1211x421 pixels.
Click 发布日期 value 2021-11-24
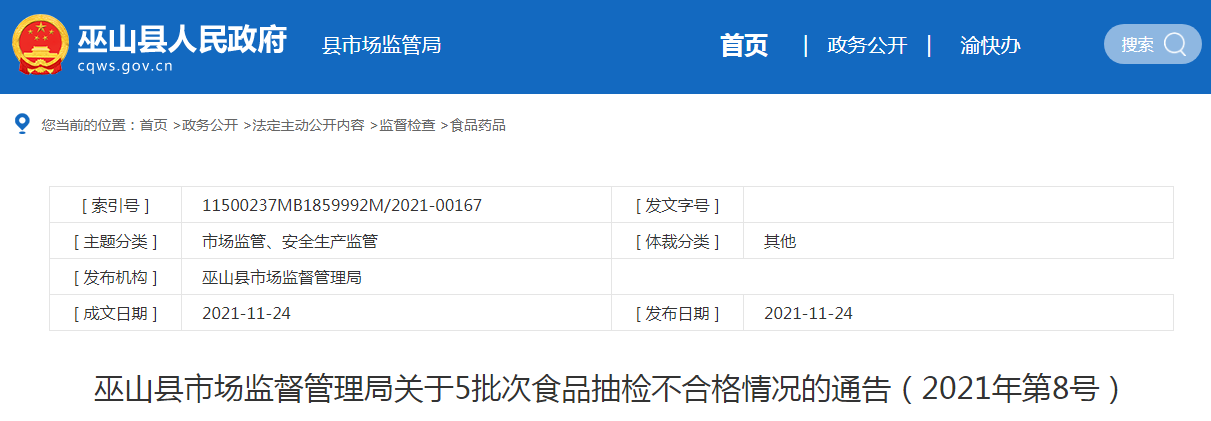(x=808, y=313)
